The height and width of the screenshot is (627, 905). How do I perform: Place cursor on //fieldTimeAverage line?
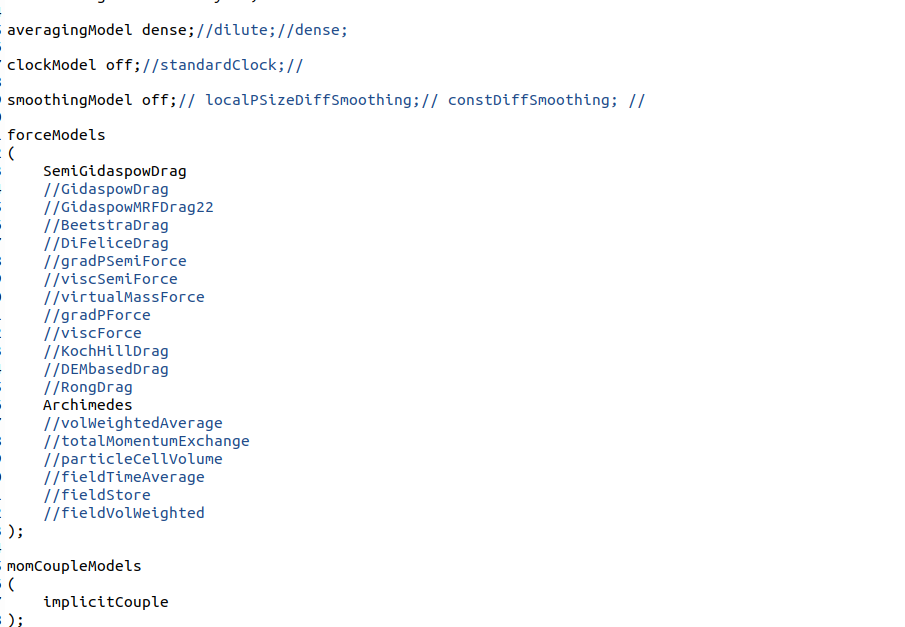(123, 477)
